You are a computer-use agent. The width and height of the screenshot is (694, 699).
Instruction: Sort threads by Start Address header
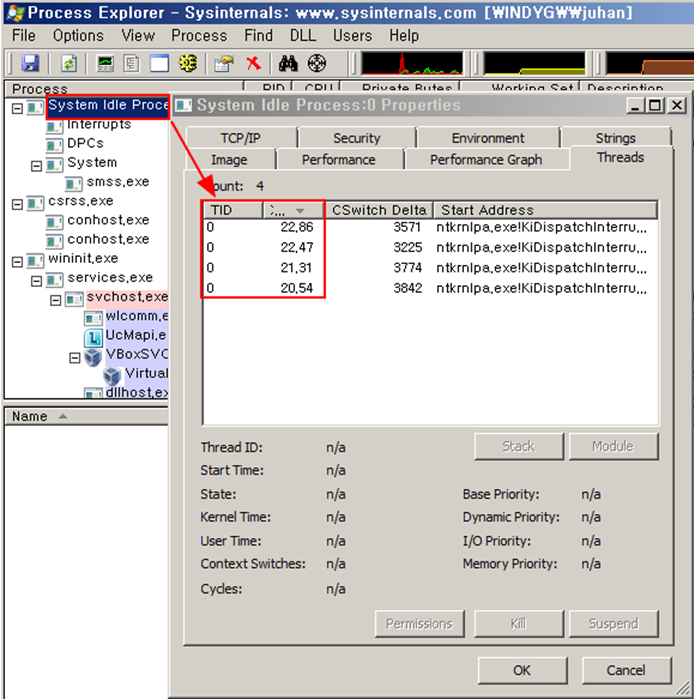pyautogui.click(x=545, y=210)
